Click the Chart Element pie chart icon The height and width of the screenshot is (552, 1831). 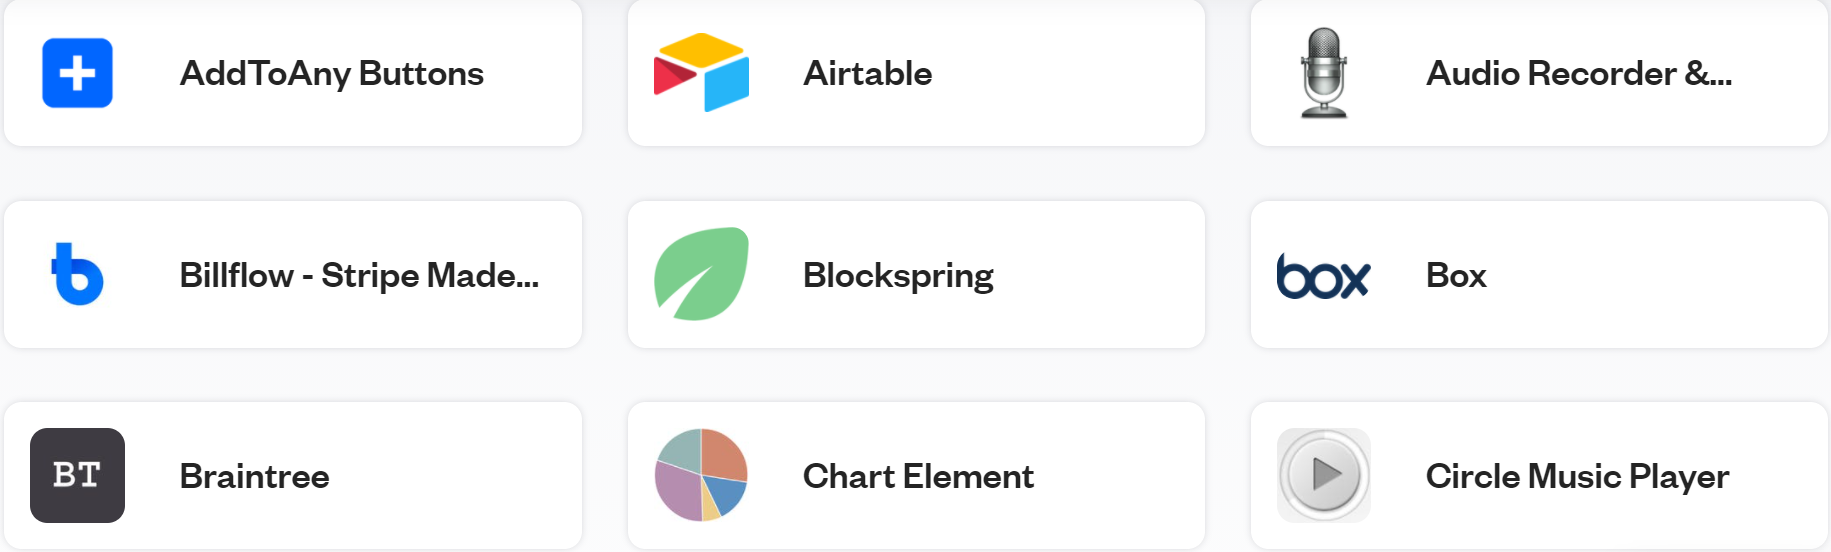[x=701, y=475]
